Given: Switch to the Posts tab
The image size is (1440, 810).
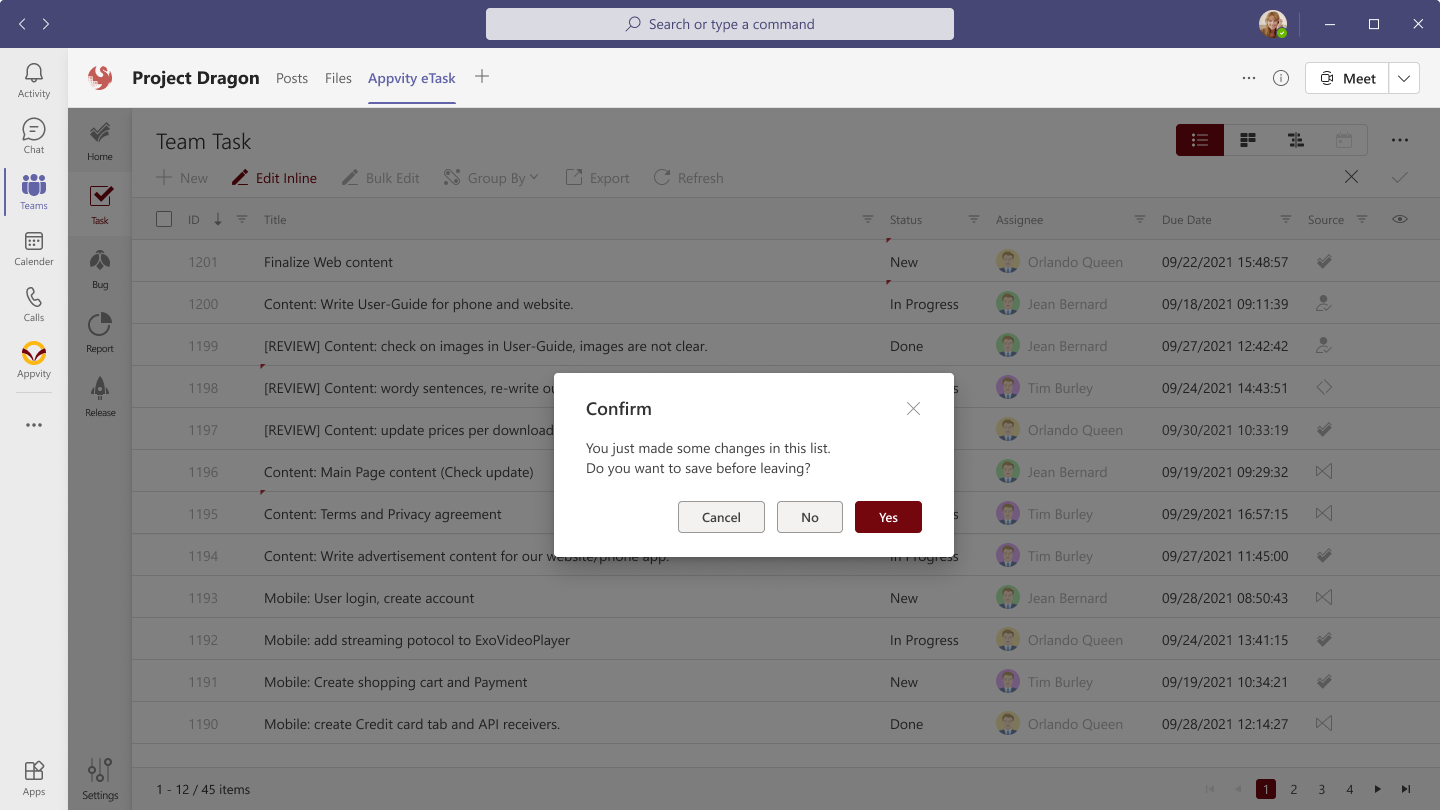Looking at the screenshot, I should (x=292, y=77).
